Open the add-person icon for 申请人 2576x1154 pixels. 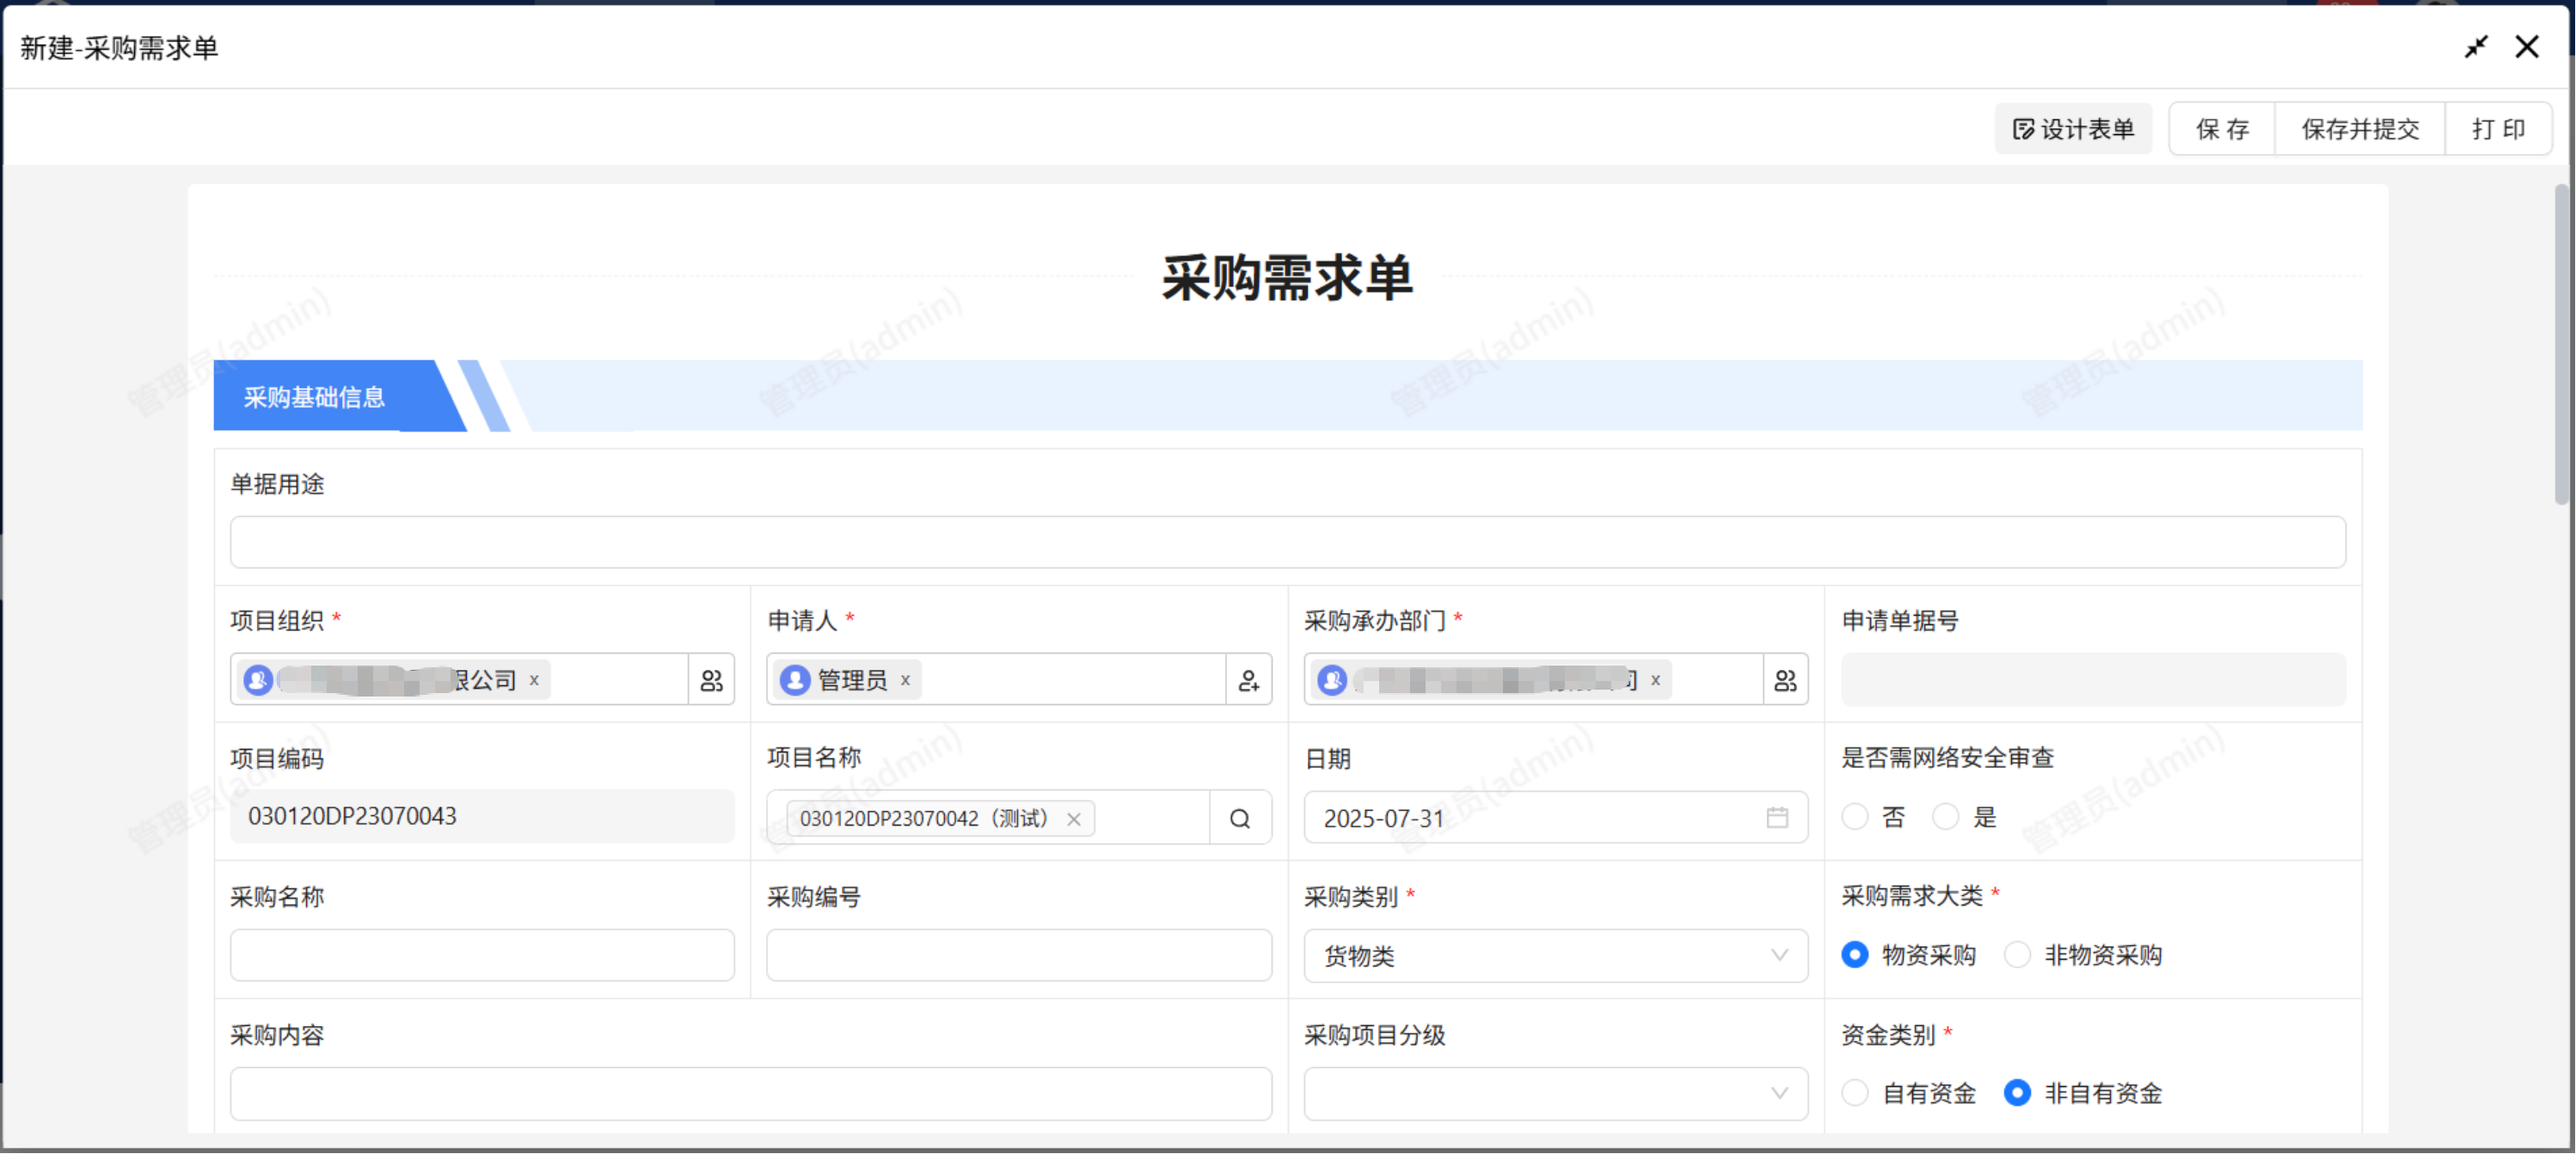pyautogui.click(x=1248, y=680)
